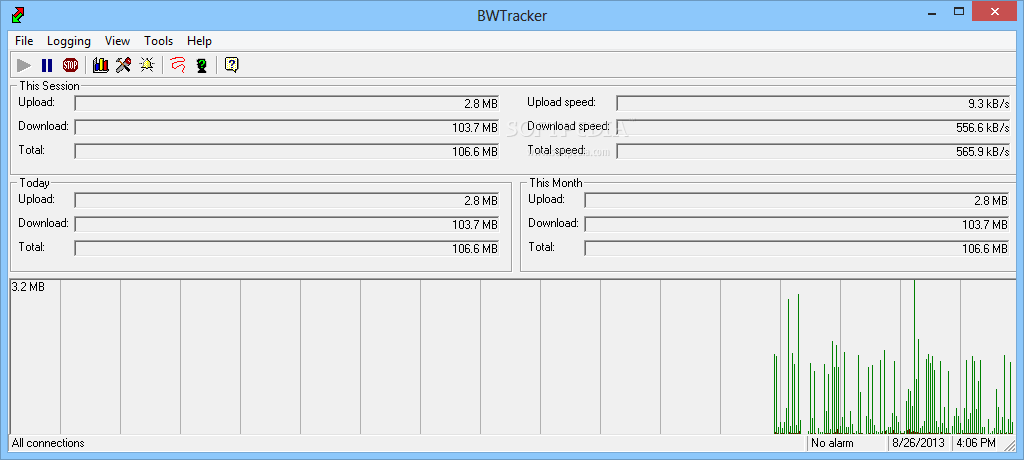Open the Help menu
This screenshot has width=1024, height=460.
pyautogui.click(x=199, y=41)
